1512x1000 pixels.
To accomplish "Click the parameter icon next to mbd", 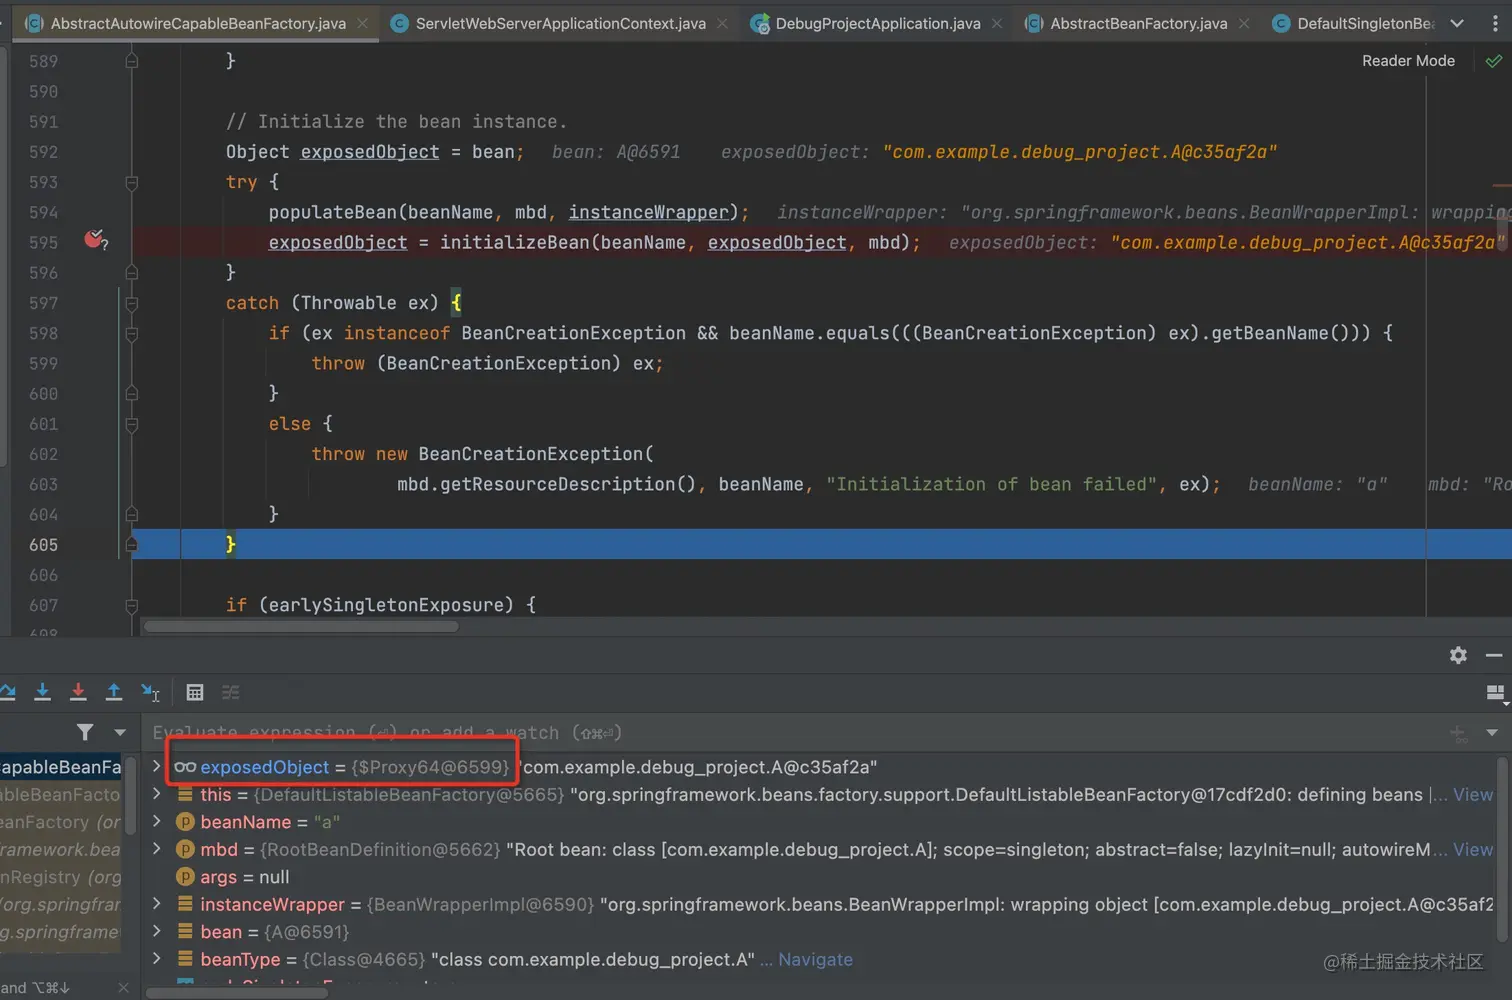I will pyautogui.click(x=185, y=849).
